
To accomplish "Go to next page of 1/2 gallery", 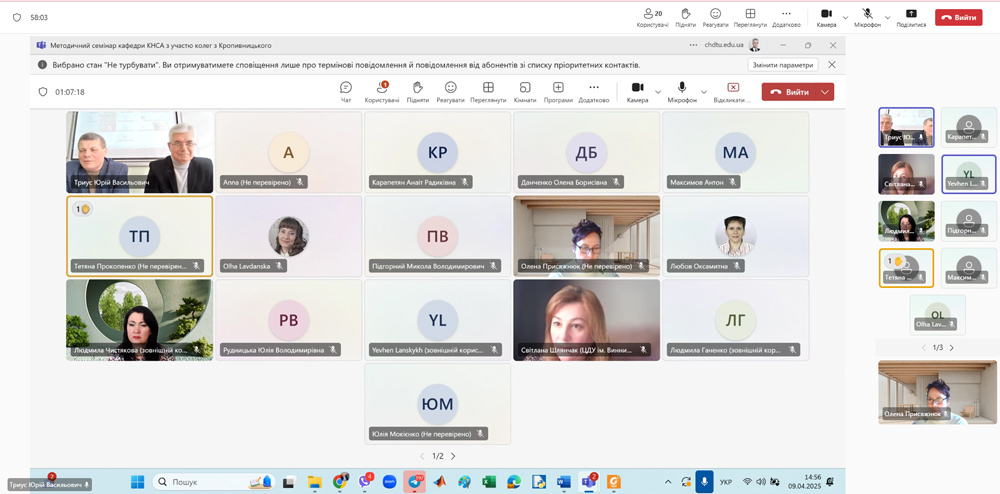I will point(453,456).
